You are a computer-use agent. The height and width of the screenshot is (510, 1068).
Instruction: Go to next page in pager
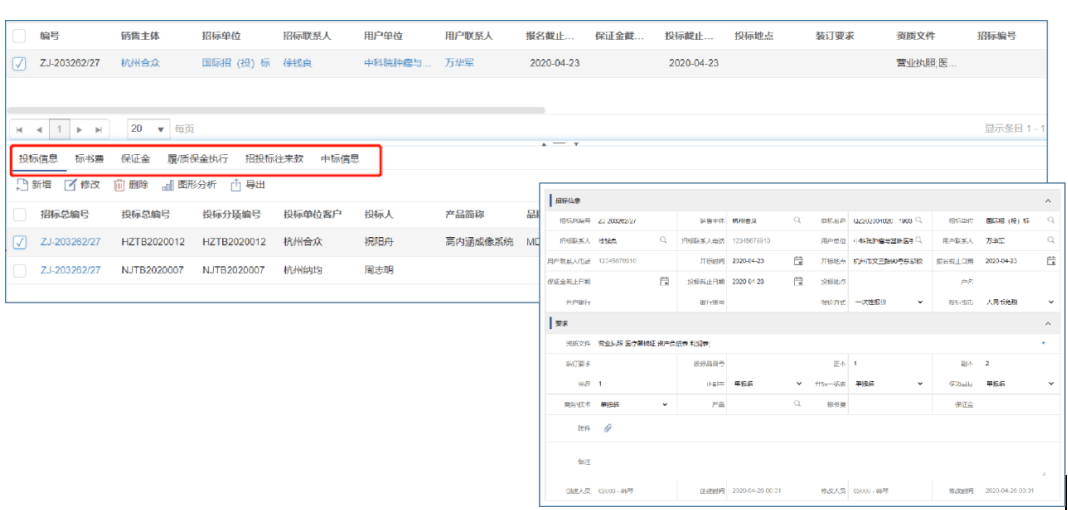80,129
